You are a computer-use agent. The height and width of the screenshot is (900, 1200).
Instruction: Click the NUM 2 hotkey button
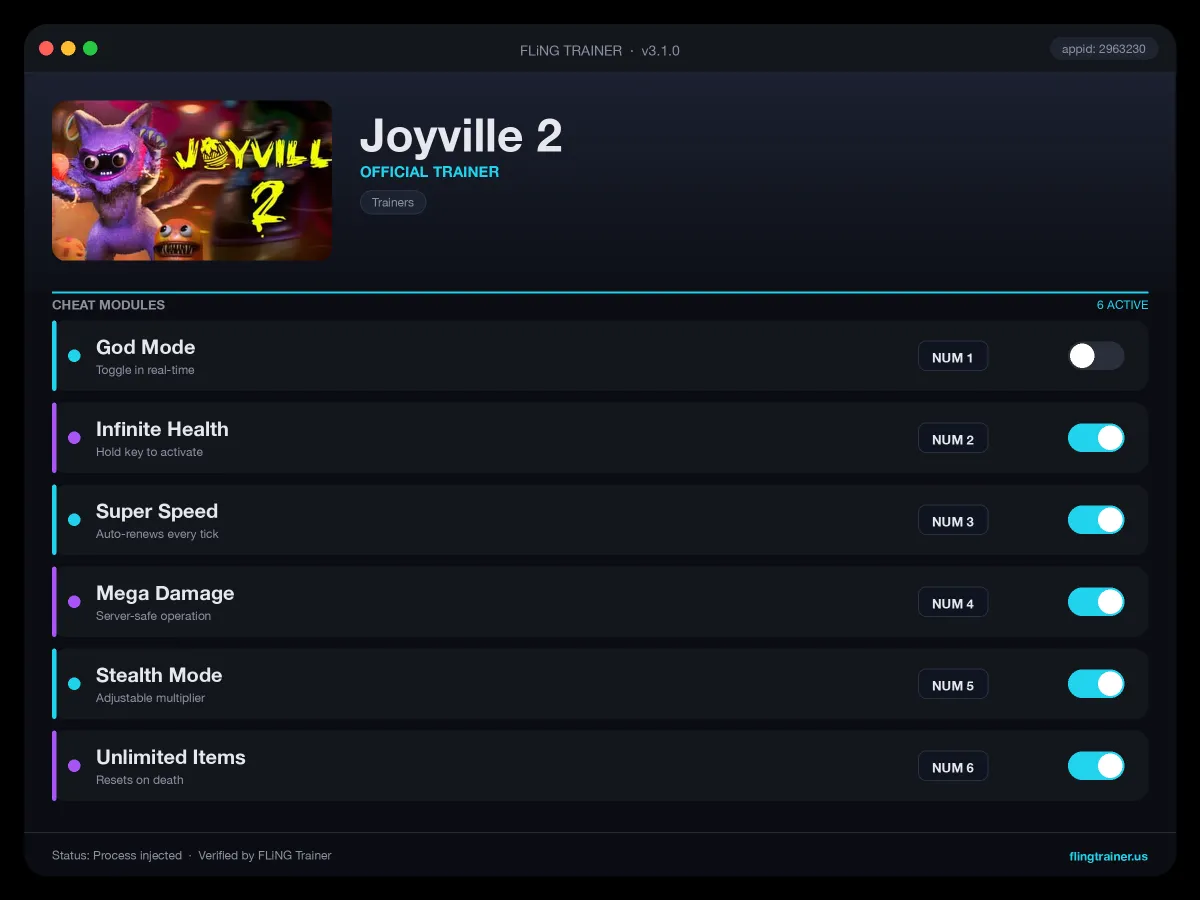point(953,439)
